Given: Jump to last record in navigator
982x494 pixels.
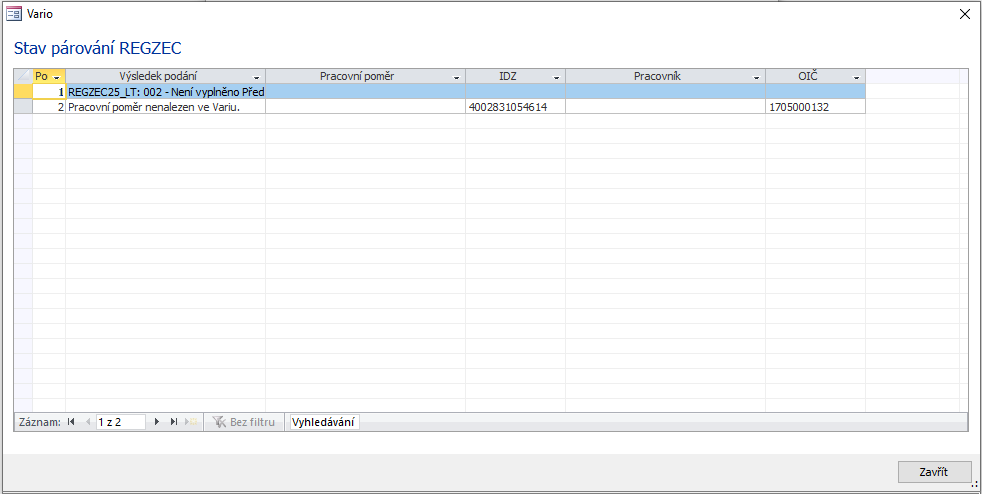Looking at the screenshot, I should pos(174,422).
